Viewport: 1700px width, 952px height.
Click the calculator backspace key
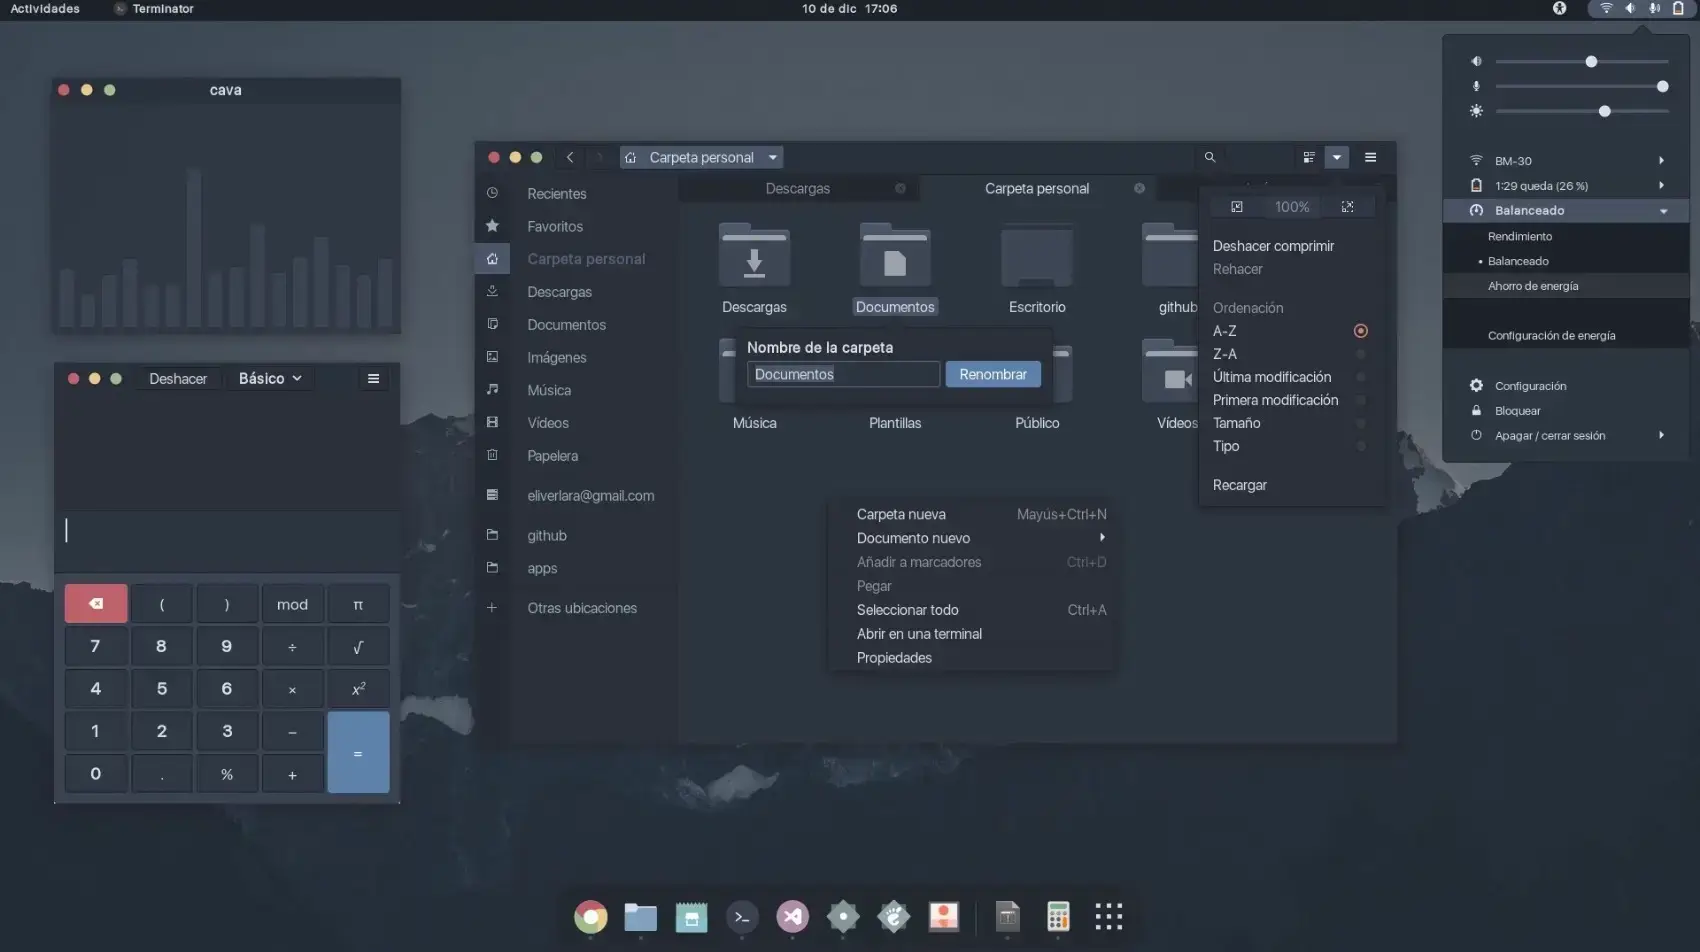coord(96,604)
